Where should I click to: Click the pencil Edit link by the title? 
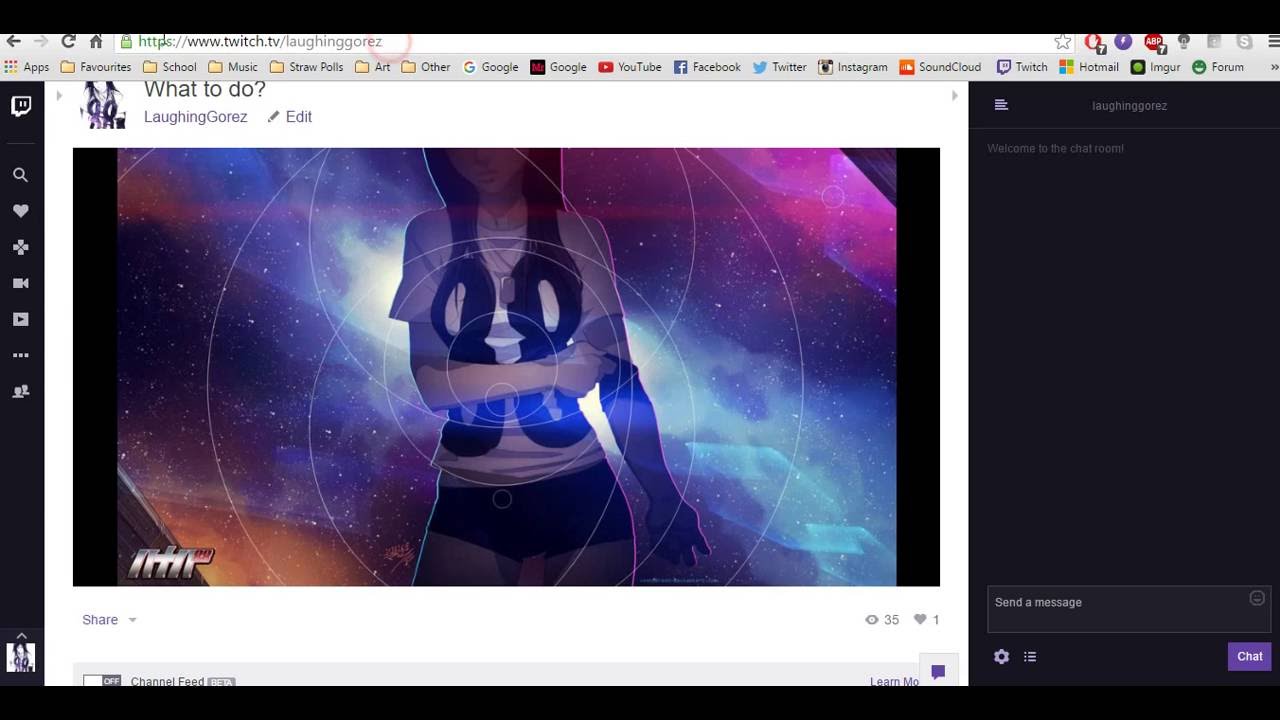290,117
